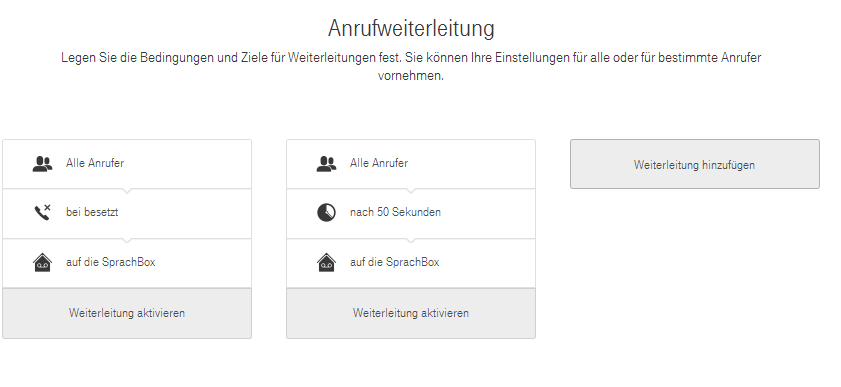This screenshot has height=387, width=841.
Task: Select Alle Anrufer text in the 50 Sekunden card
Action: 379,163
